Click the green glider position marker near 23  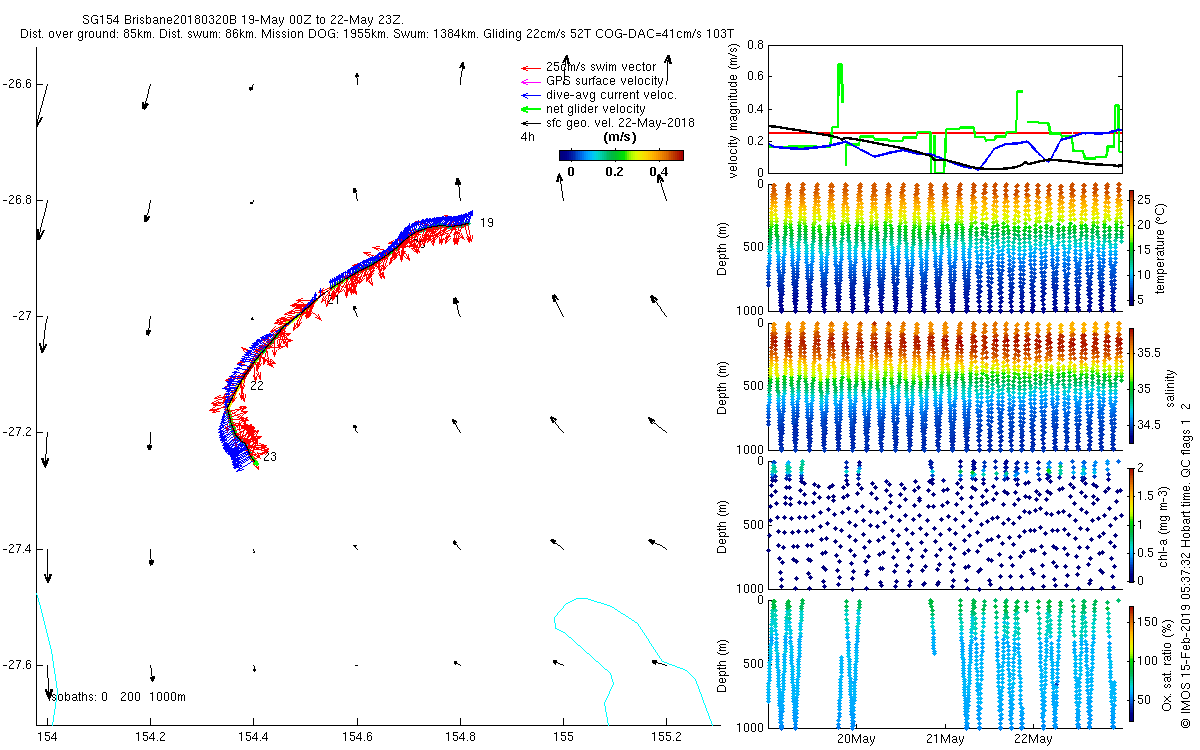(x=256, y=462)
